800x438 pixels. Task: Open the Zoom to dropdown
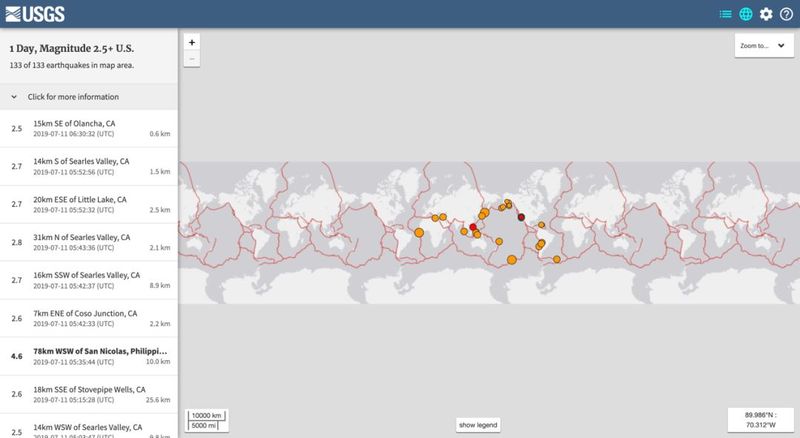click(764, 46)
